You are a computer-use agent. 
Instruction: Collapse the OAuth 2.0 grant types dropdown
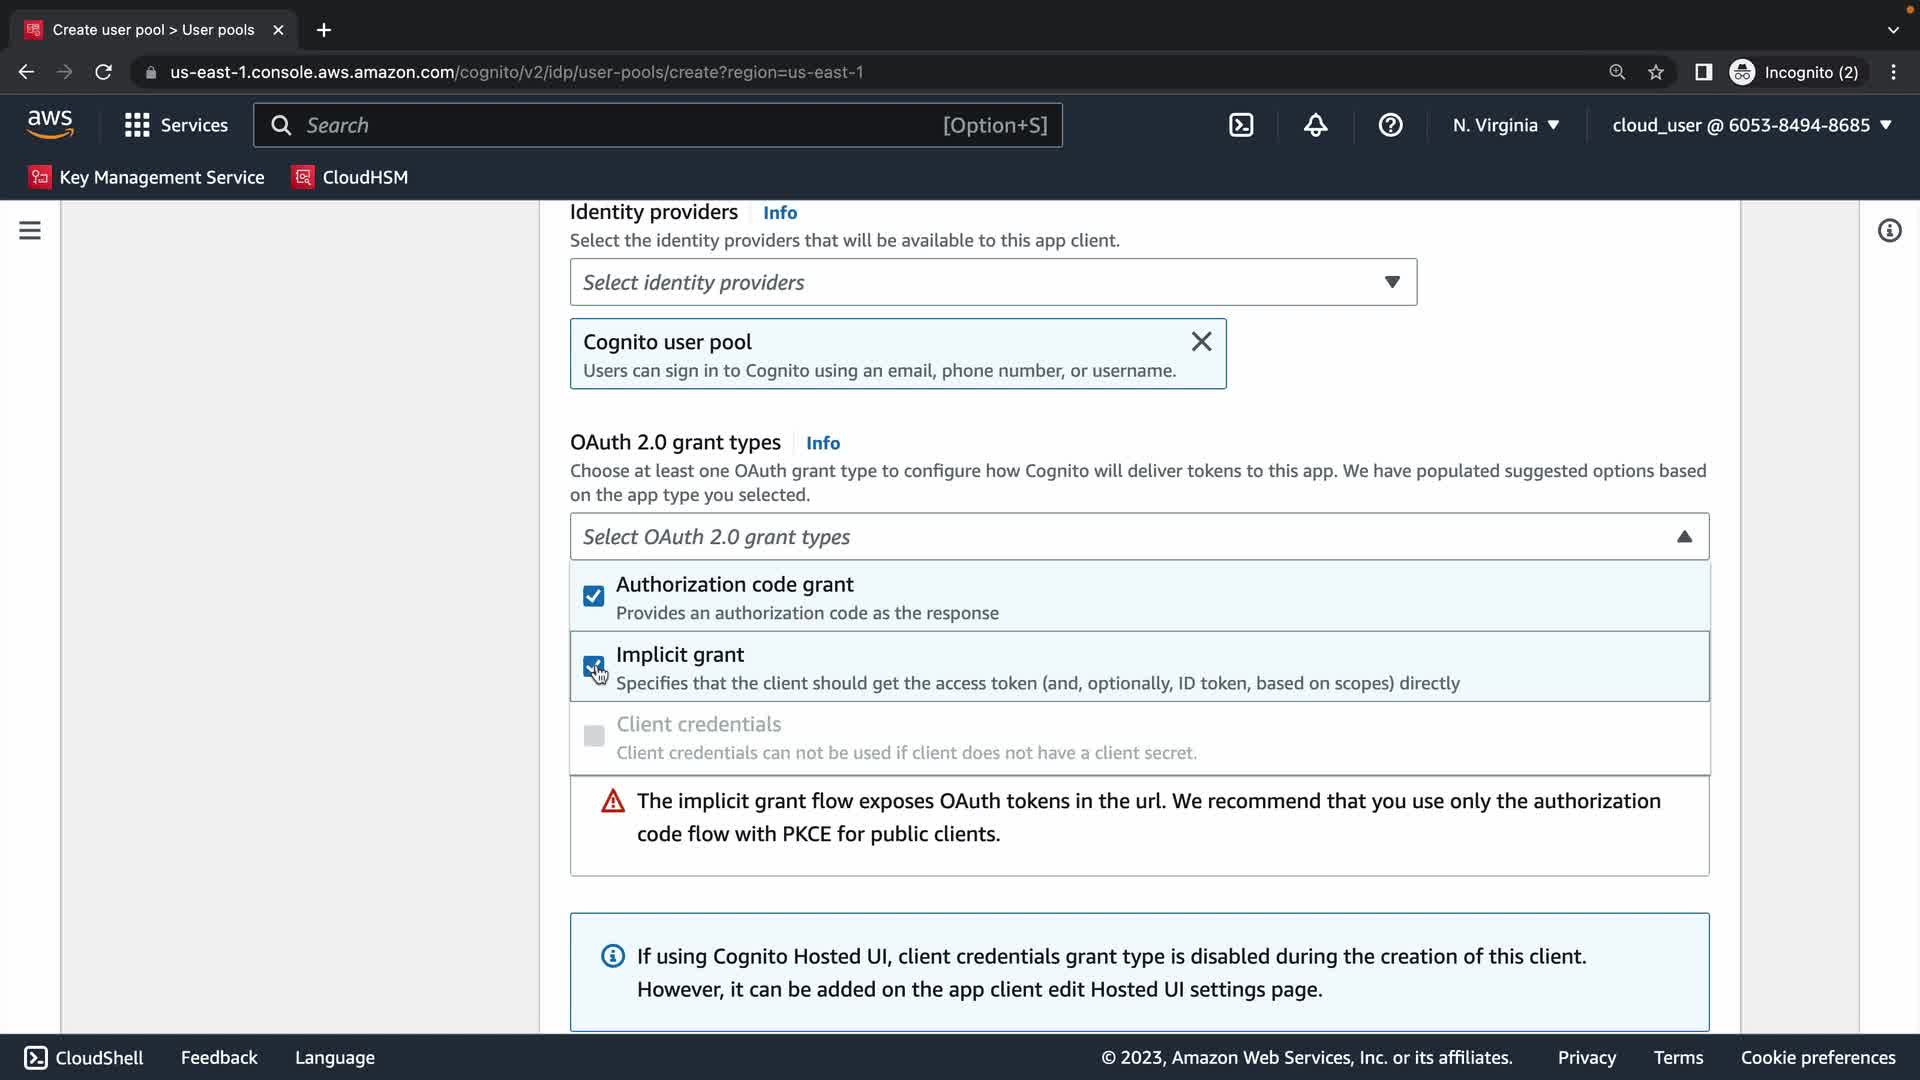click(x=1684, y=537)
